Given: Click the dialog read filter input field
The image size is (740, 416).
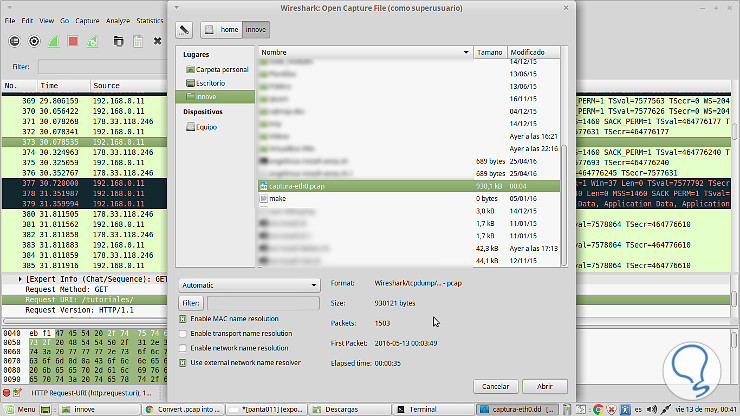Looking at the screenshot, I should [x=263, y=303].
